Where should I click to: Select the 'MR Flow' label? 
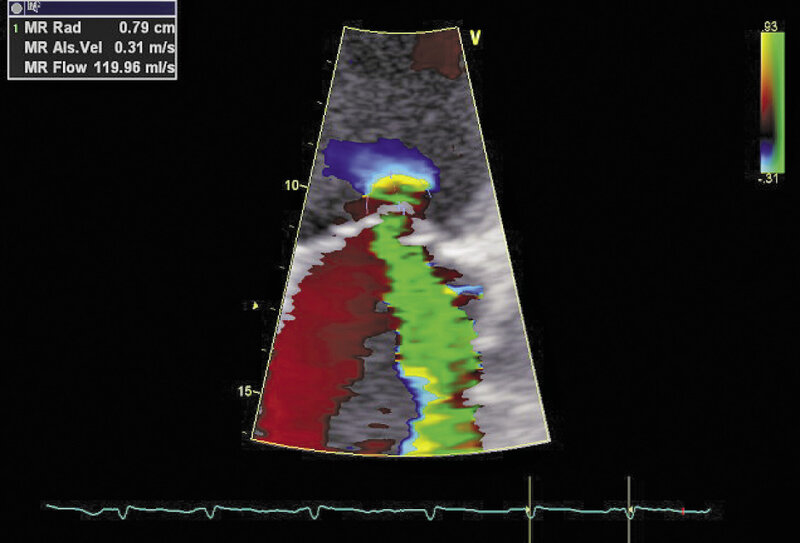coord(56,67)
